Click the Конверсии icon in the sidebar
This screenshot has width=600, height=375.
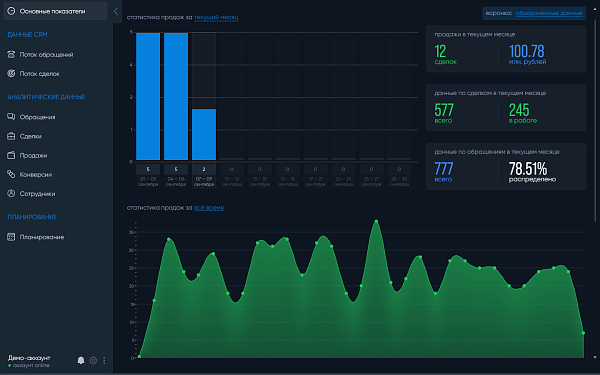point(11,174)
